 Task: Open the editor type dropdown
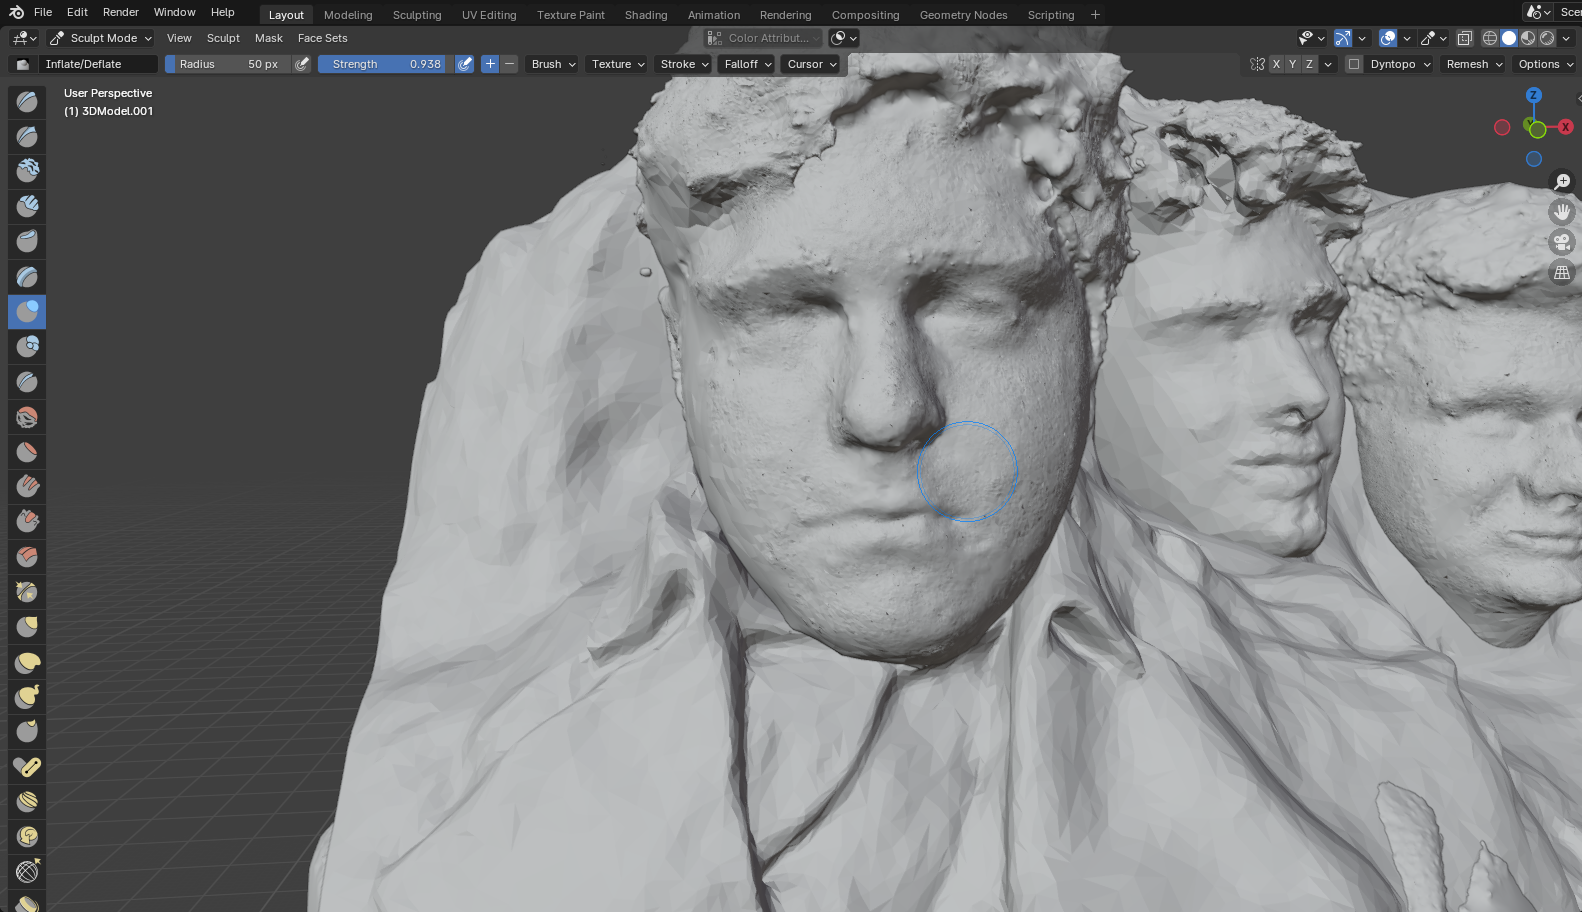[x=24, y=38]
